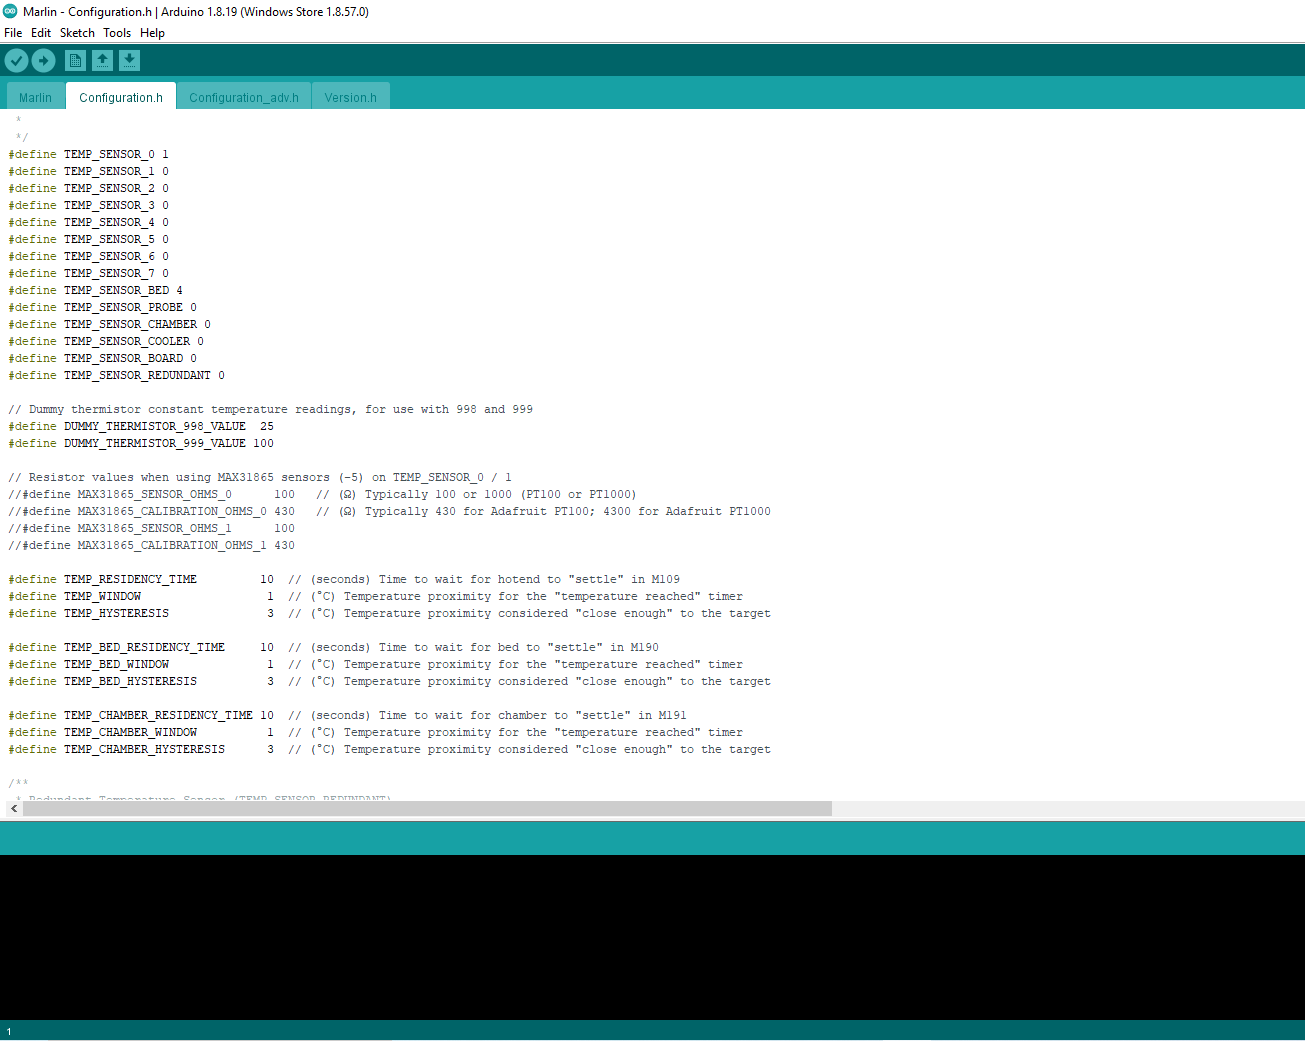This screenshot has height=1041, width=1305.
Task: Click the TEMP_BED_HYSTERESIS define line
Action: 390,681
